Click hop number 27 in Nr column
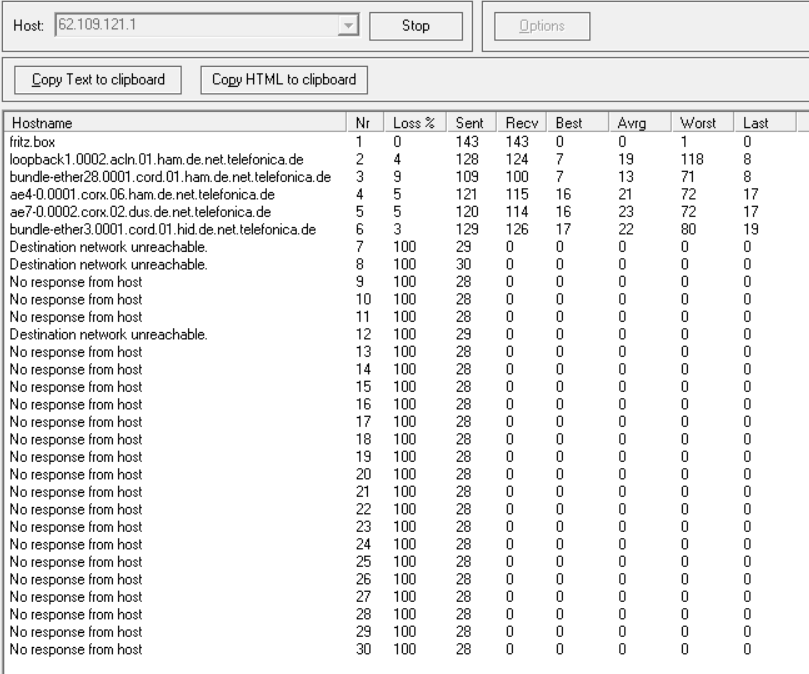 coord(363,597)
